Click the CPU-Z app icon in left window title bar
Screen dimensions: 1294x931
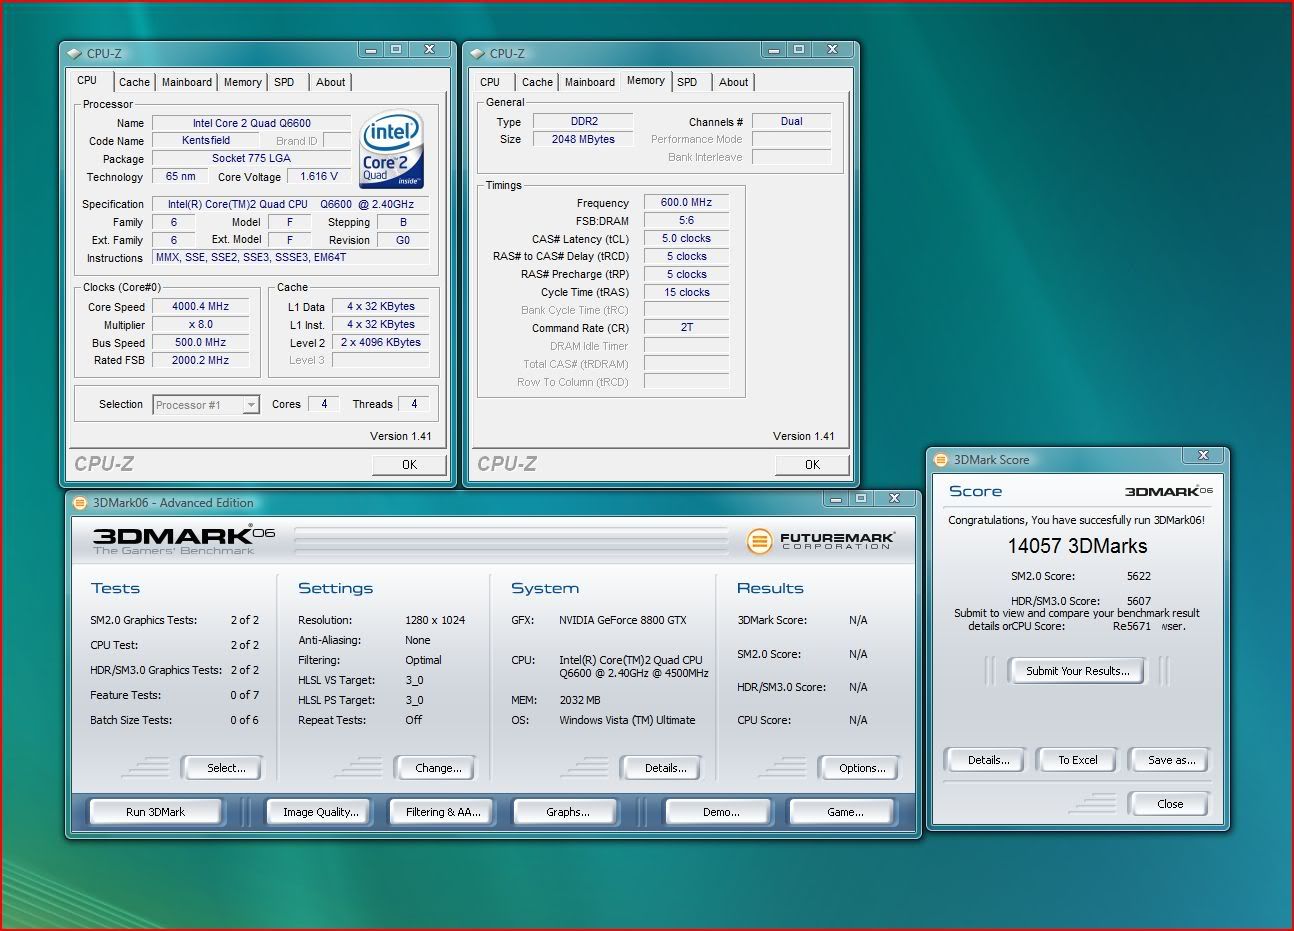point(74,54)
